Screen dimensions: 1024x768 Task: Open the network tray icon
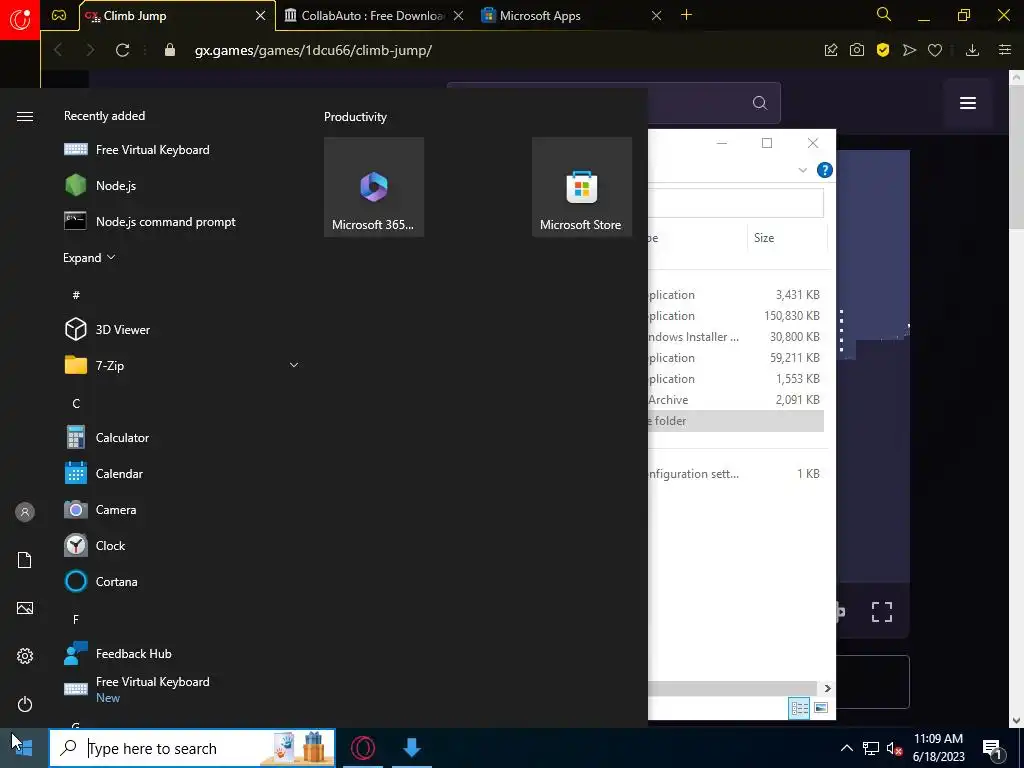click(x=871, y=748)
